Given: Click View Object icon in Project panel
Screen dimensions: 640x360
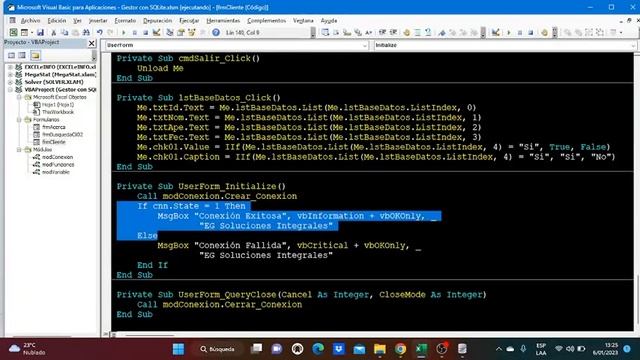Looking at the screenshot, I should [x=22, y=55].
